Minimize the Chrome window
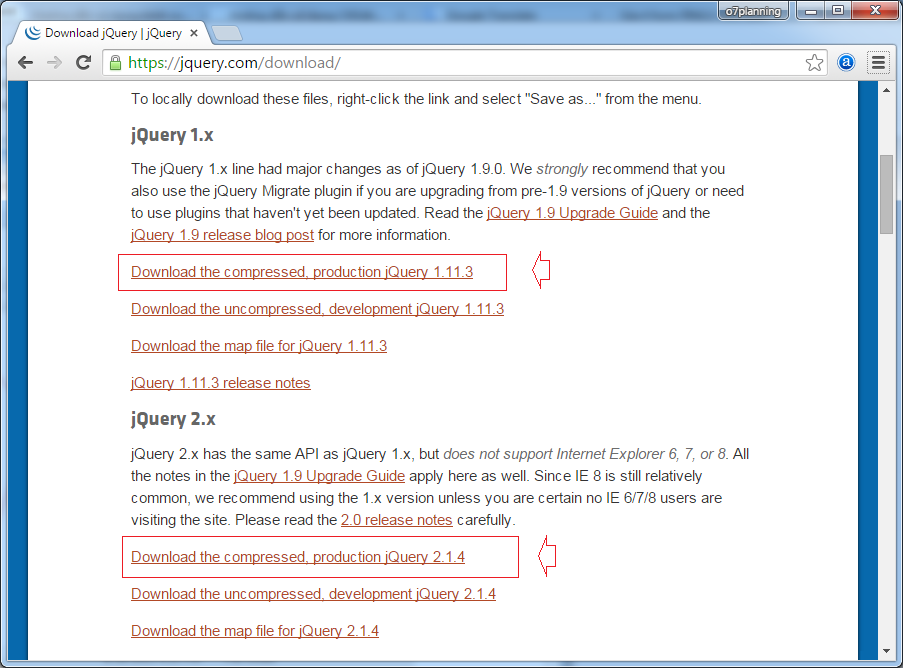This screenshot has width=903, height=668. click(811, 10)
